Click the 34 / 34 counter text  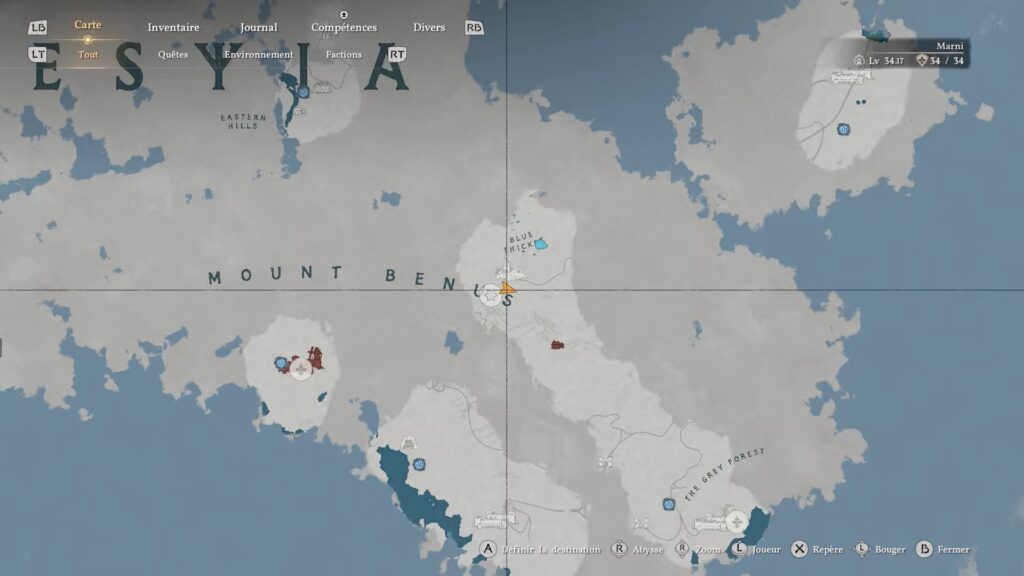[947, 61]
